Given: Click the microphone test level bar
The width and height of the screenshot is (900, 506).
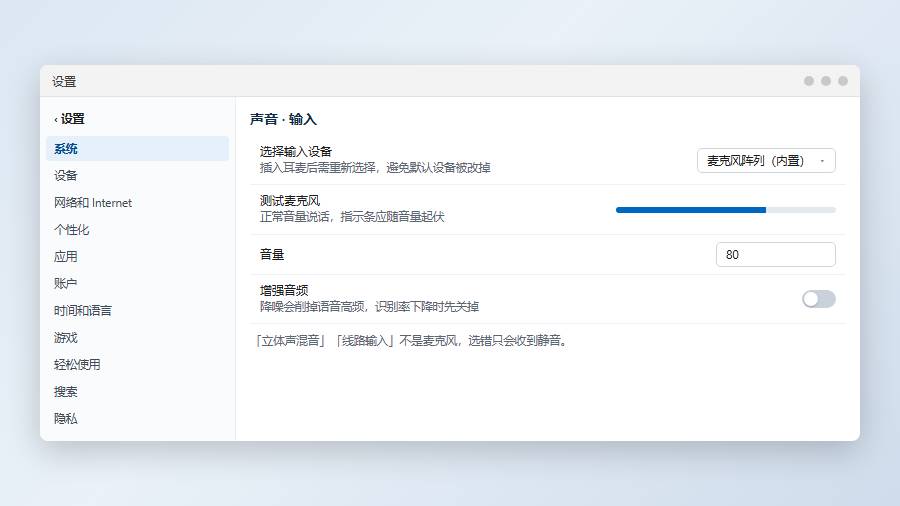Looking at the screenshot, I should point(726,210).
